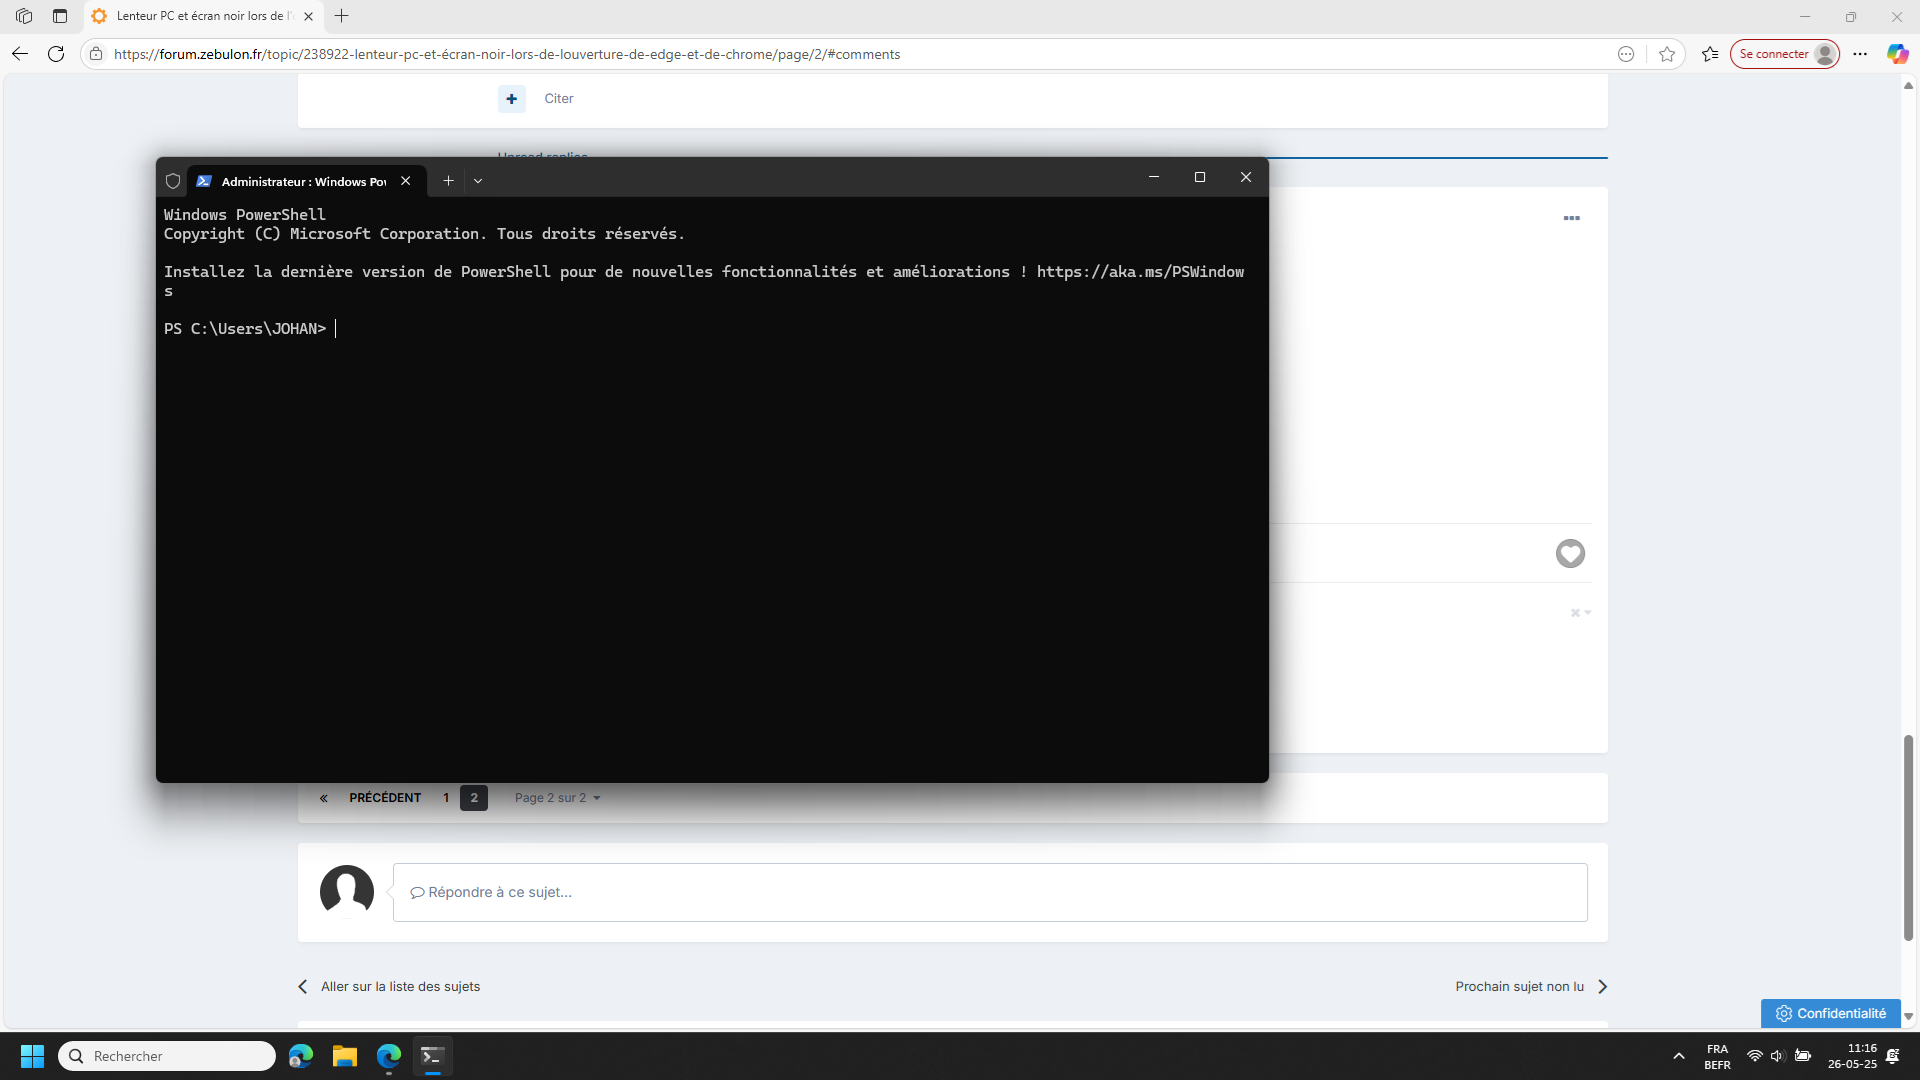Click the favorites star in address bar
This screenshot has height=1080, width=1920.
1666,54
